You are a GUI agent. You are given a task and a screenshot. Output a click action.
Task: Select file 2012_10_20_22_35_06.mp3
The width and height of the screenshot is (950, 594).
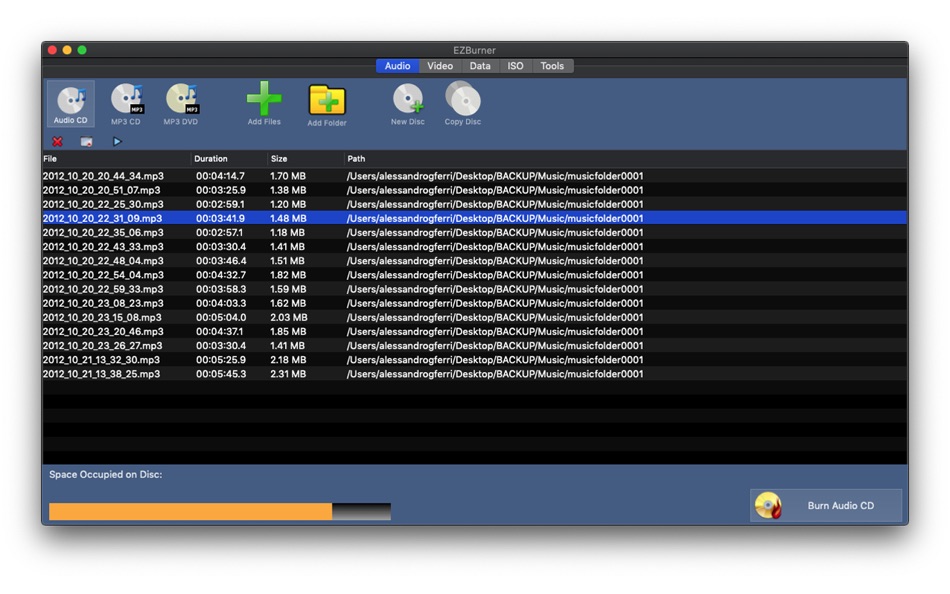(103, 233)
